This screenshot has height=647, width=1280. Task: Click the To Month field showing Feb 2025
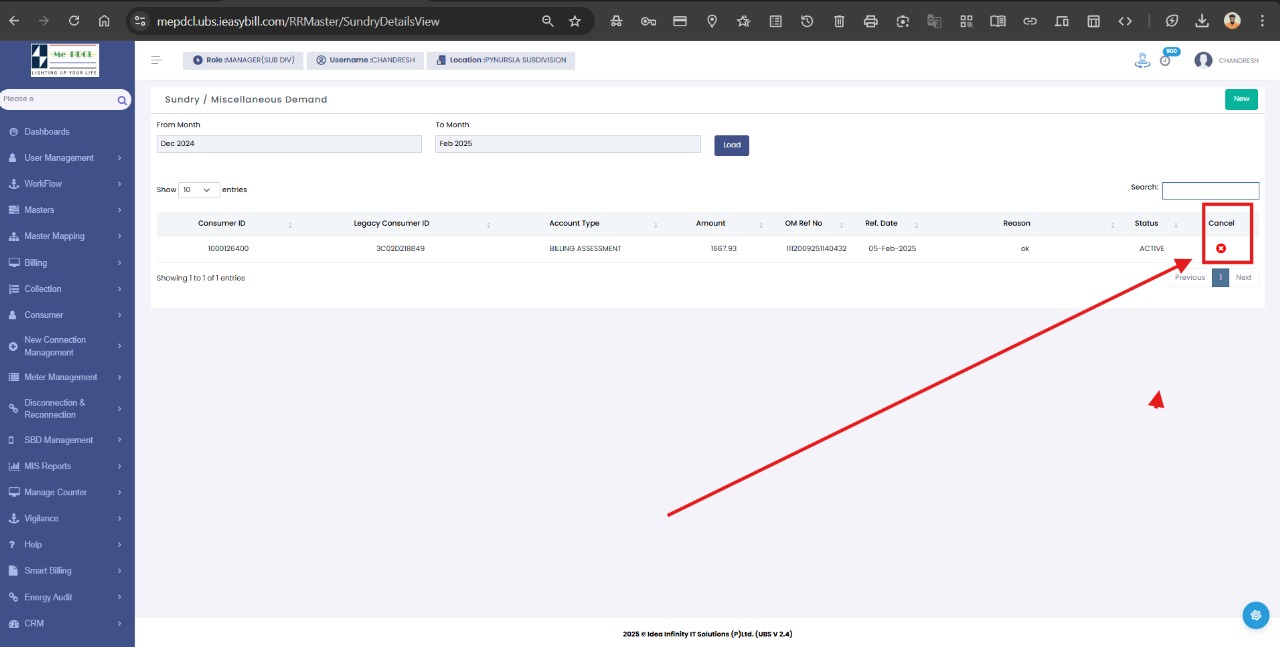568,144
